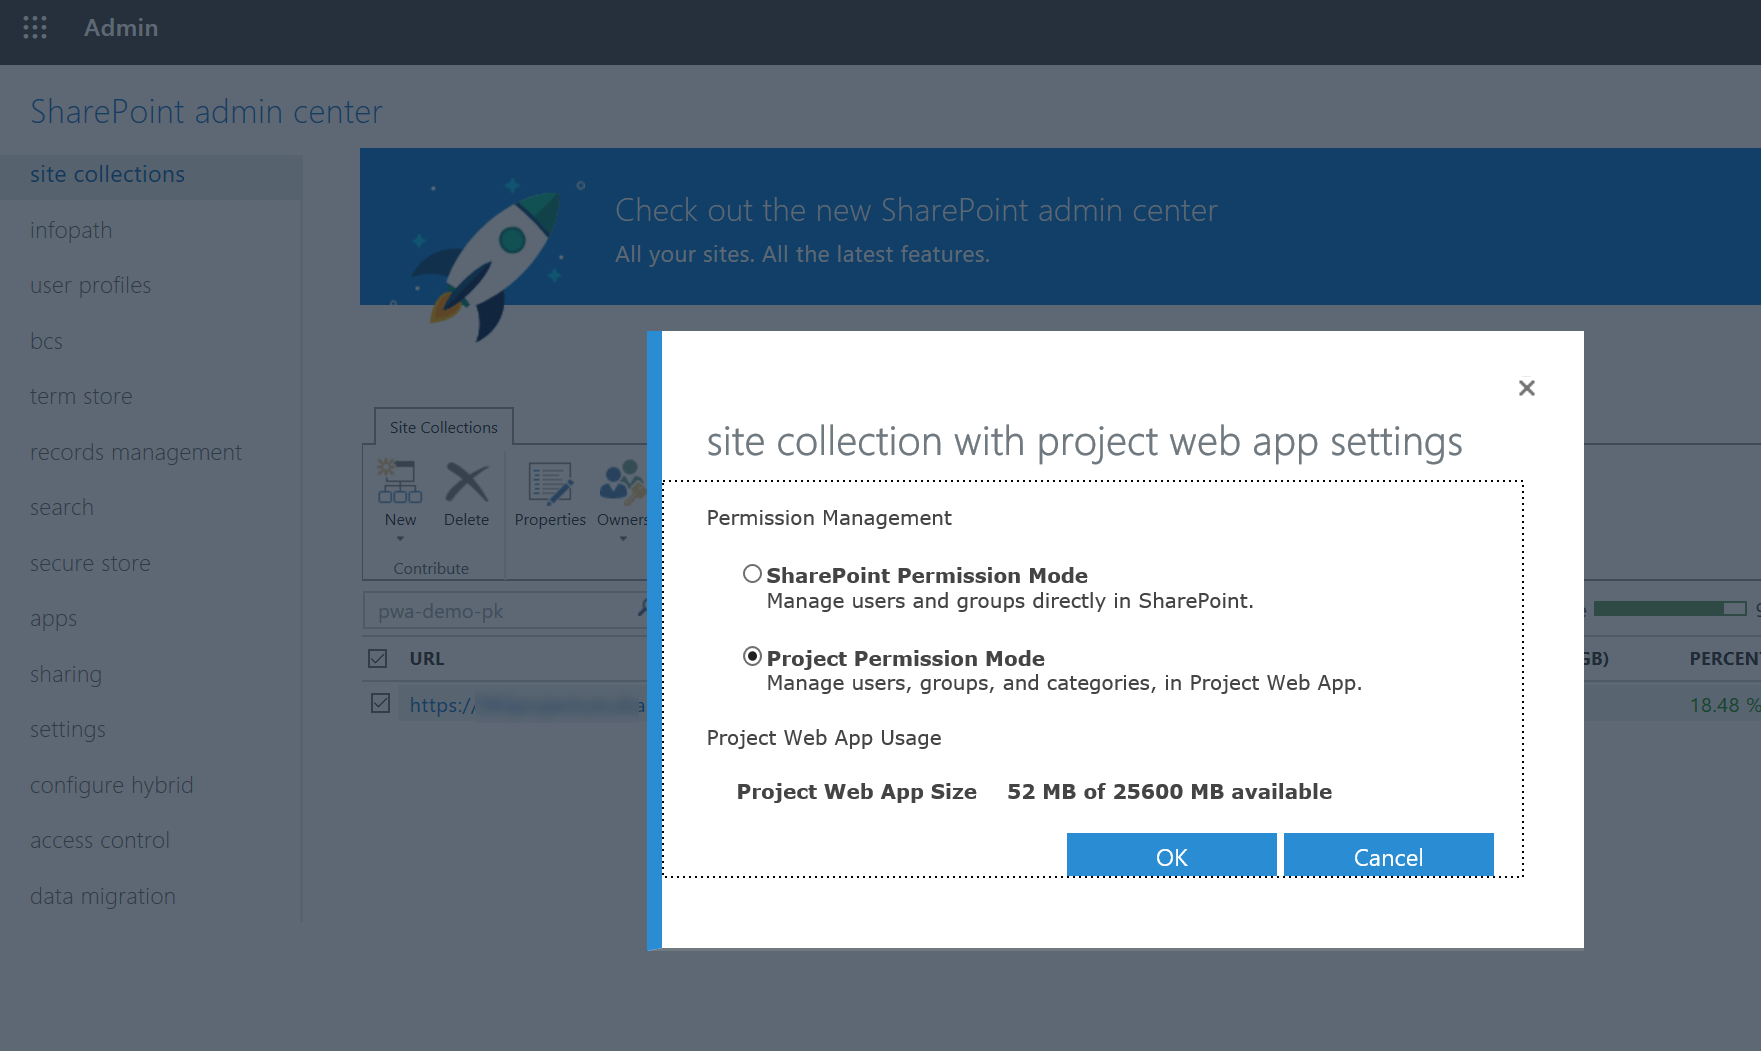1761x1051 pixels.
Task: Click the Cancel button in dialog
Action: (1389, 857)
